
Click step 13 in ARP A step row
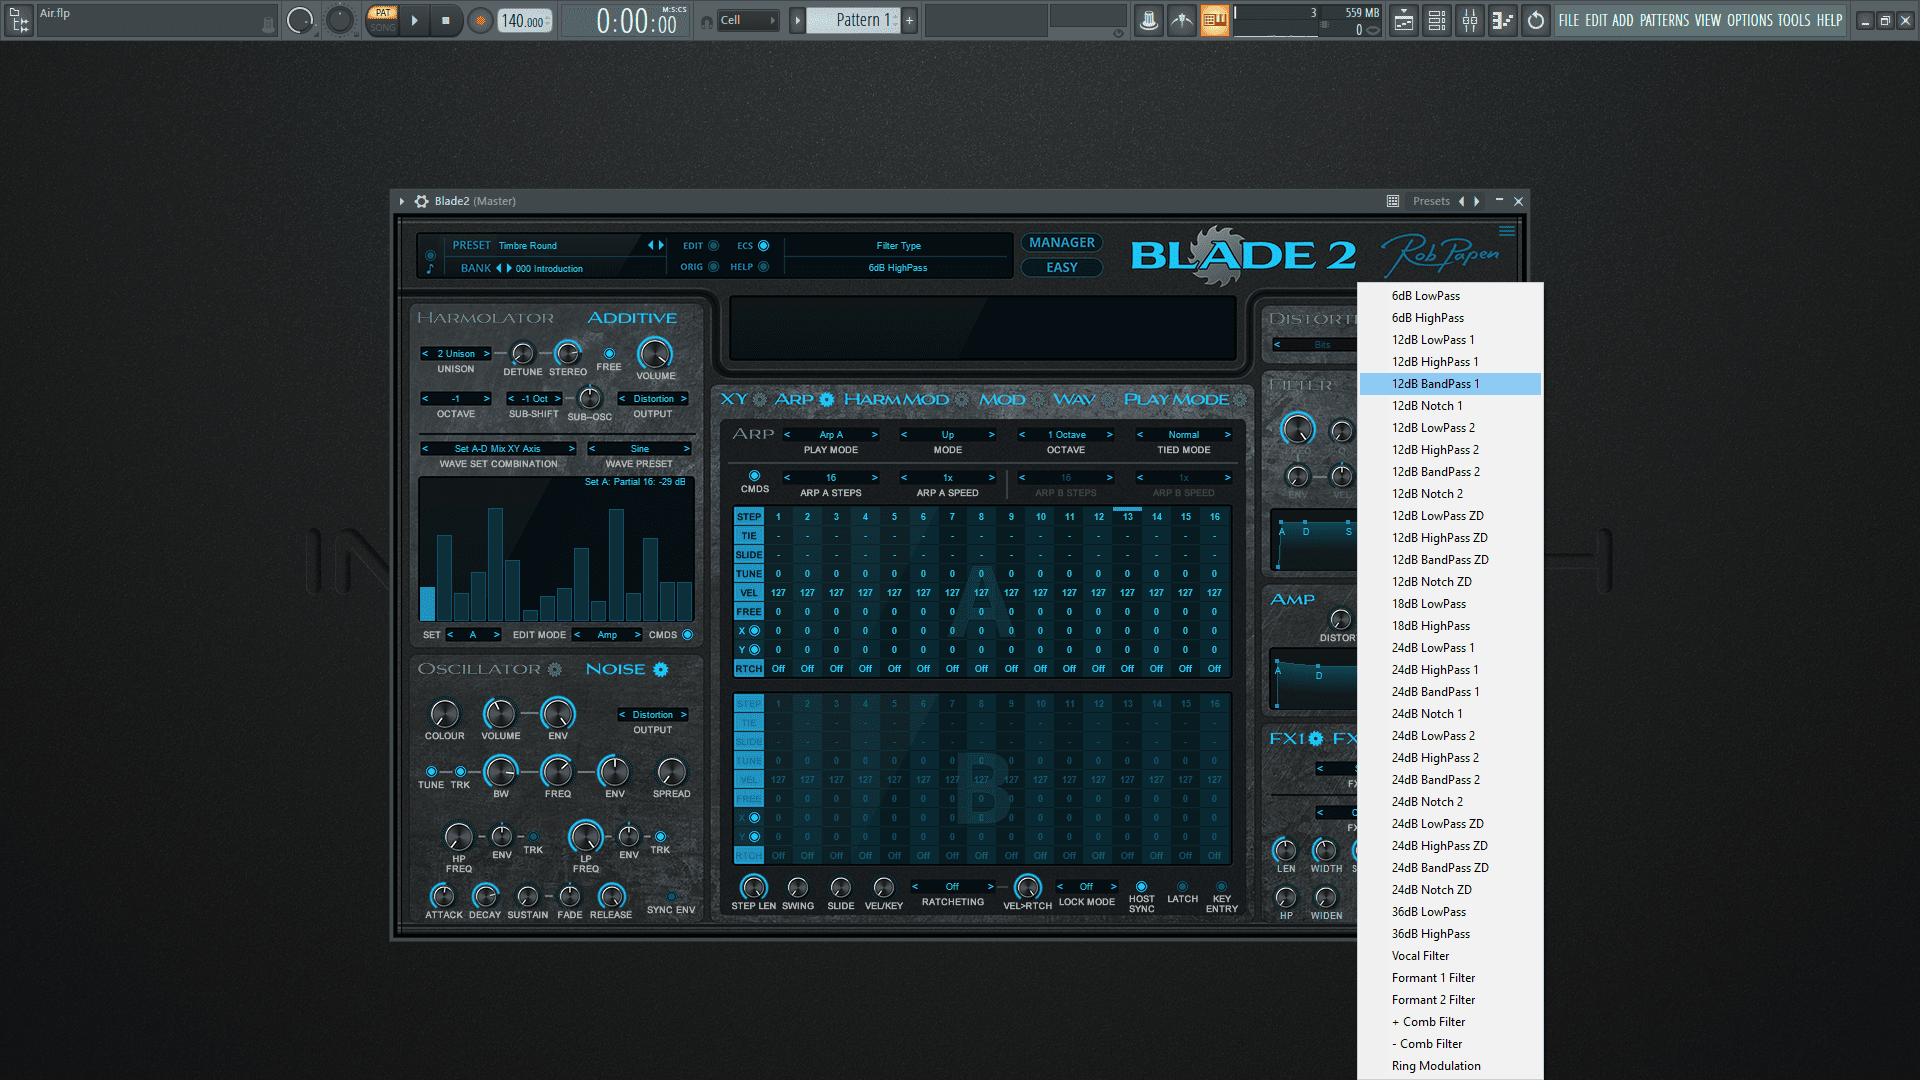tap(1127, 517)
